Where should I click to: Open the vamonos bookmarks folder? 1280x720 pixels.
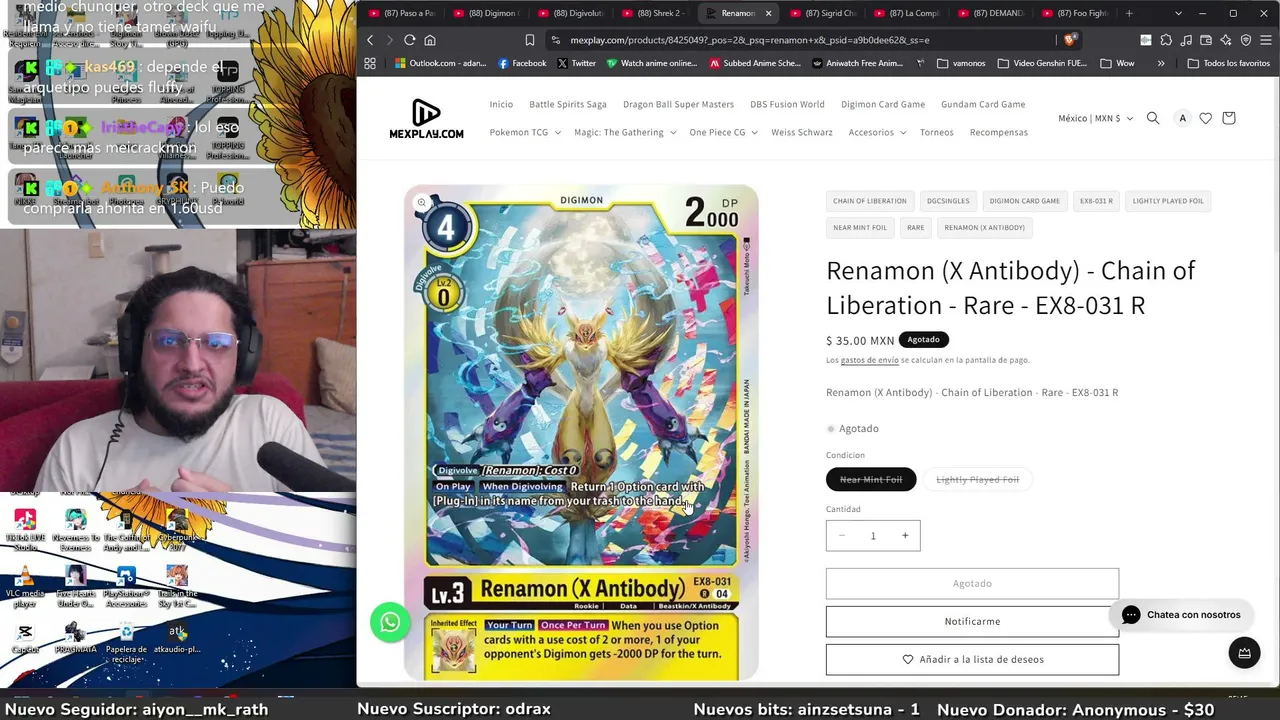(x=961, y=63)
